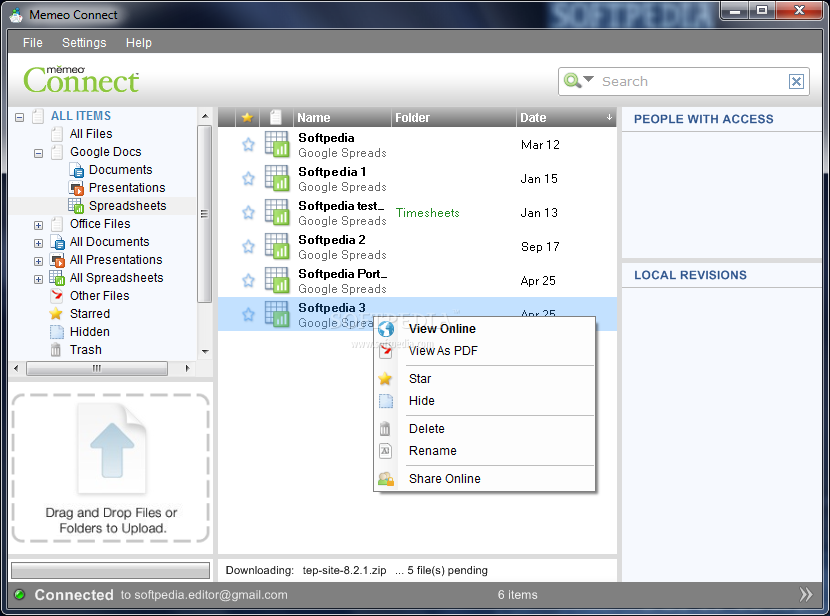Open the Help menu
The width and height of the screenshot is (830, 616).
click(x=139, y=42)
